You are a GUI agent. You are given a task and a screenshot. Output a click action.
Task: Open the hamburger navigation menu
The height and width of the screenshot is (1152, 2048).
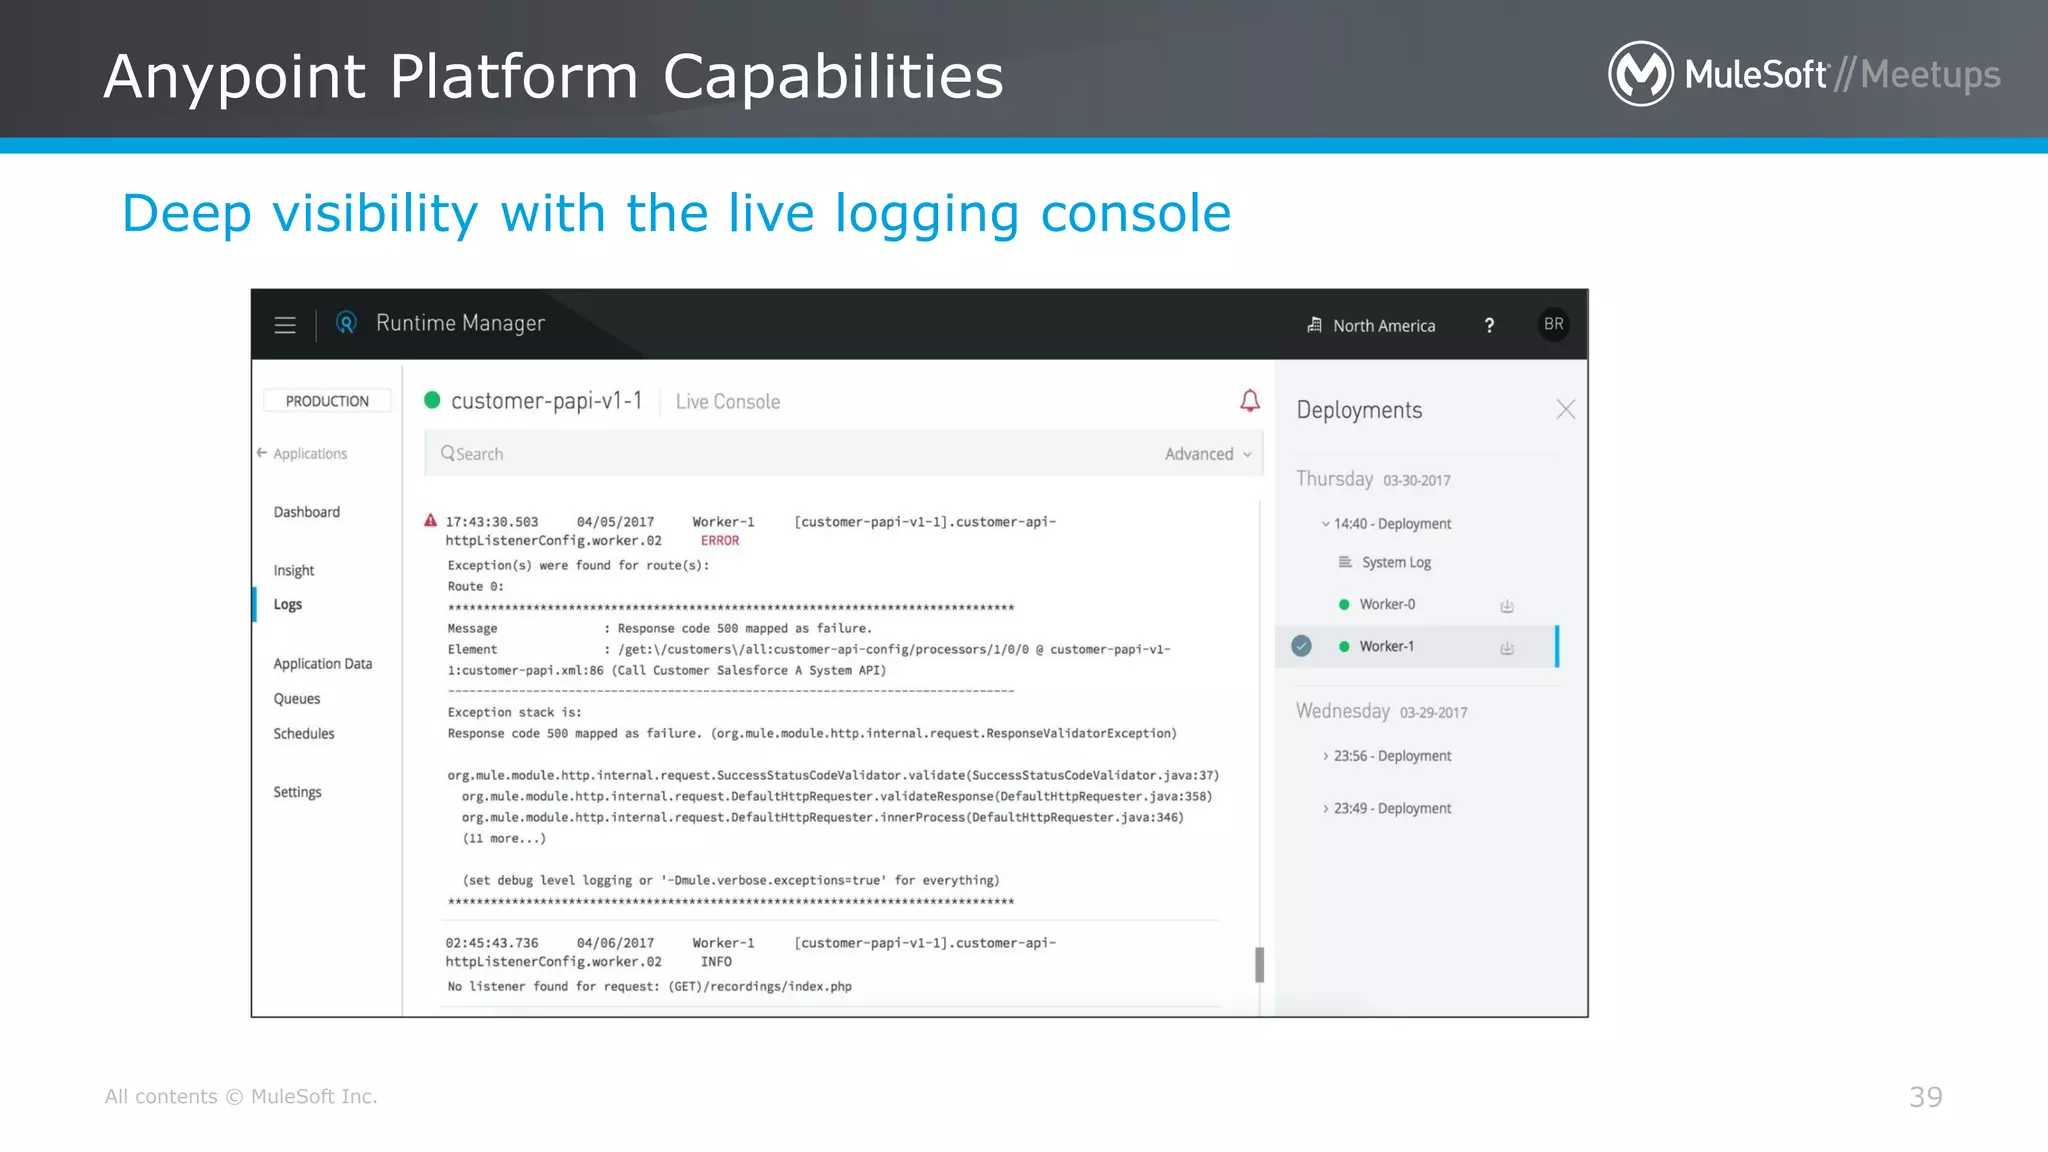[285, 325]
